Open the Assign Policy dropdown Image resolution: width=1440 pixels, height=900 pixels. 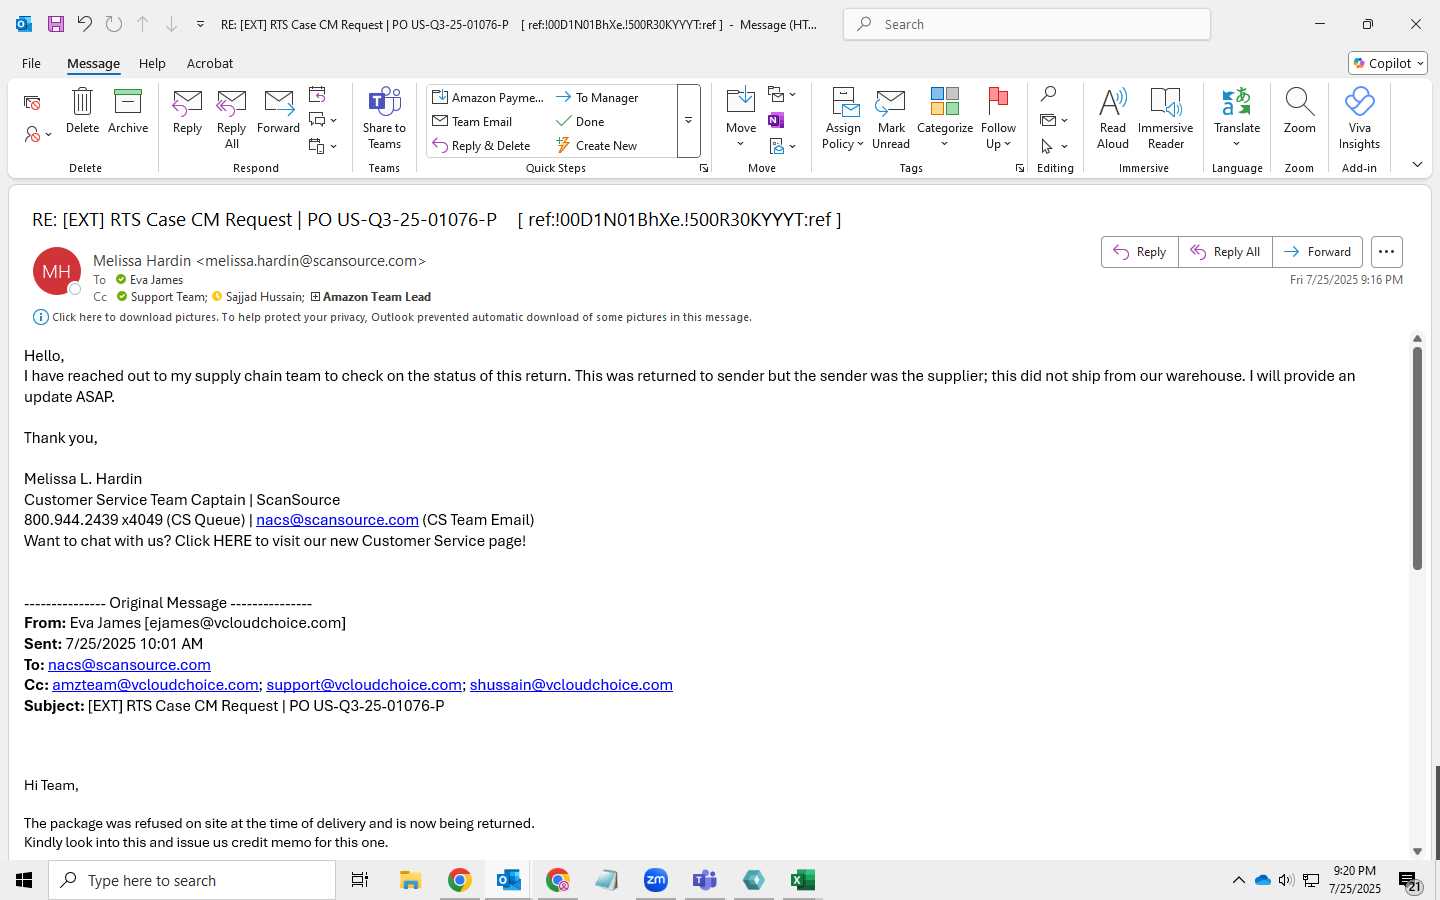(843, 119)
